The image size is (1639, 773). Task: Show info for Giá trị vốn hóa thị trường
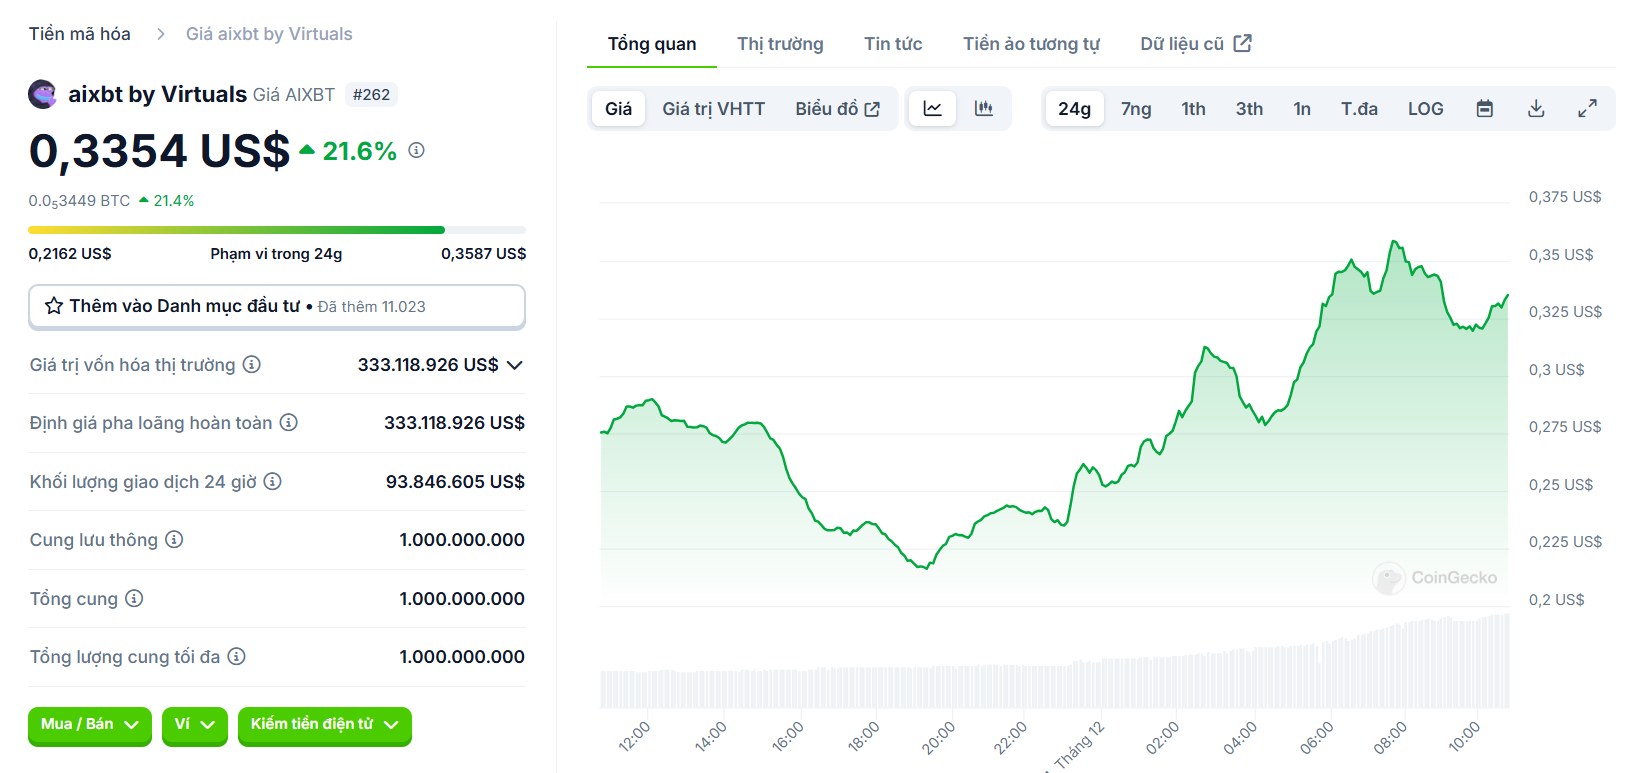coord(252,364)
